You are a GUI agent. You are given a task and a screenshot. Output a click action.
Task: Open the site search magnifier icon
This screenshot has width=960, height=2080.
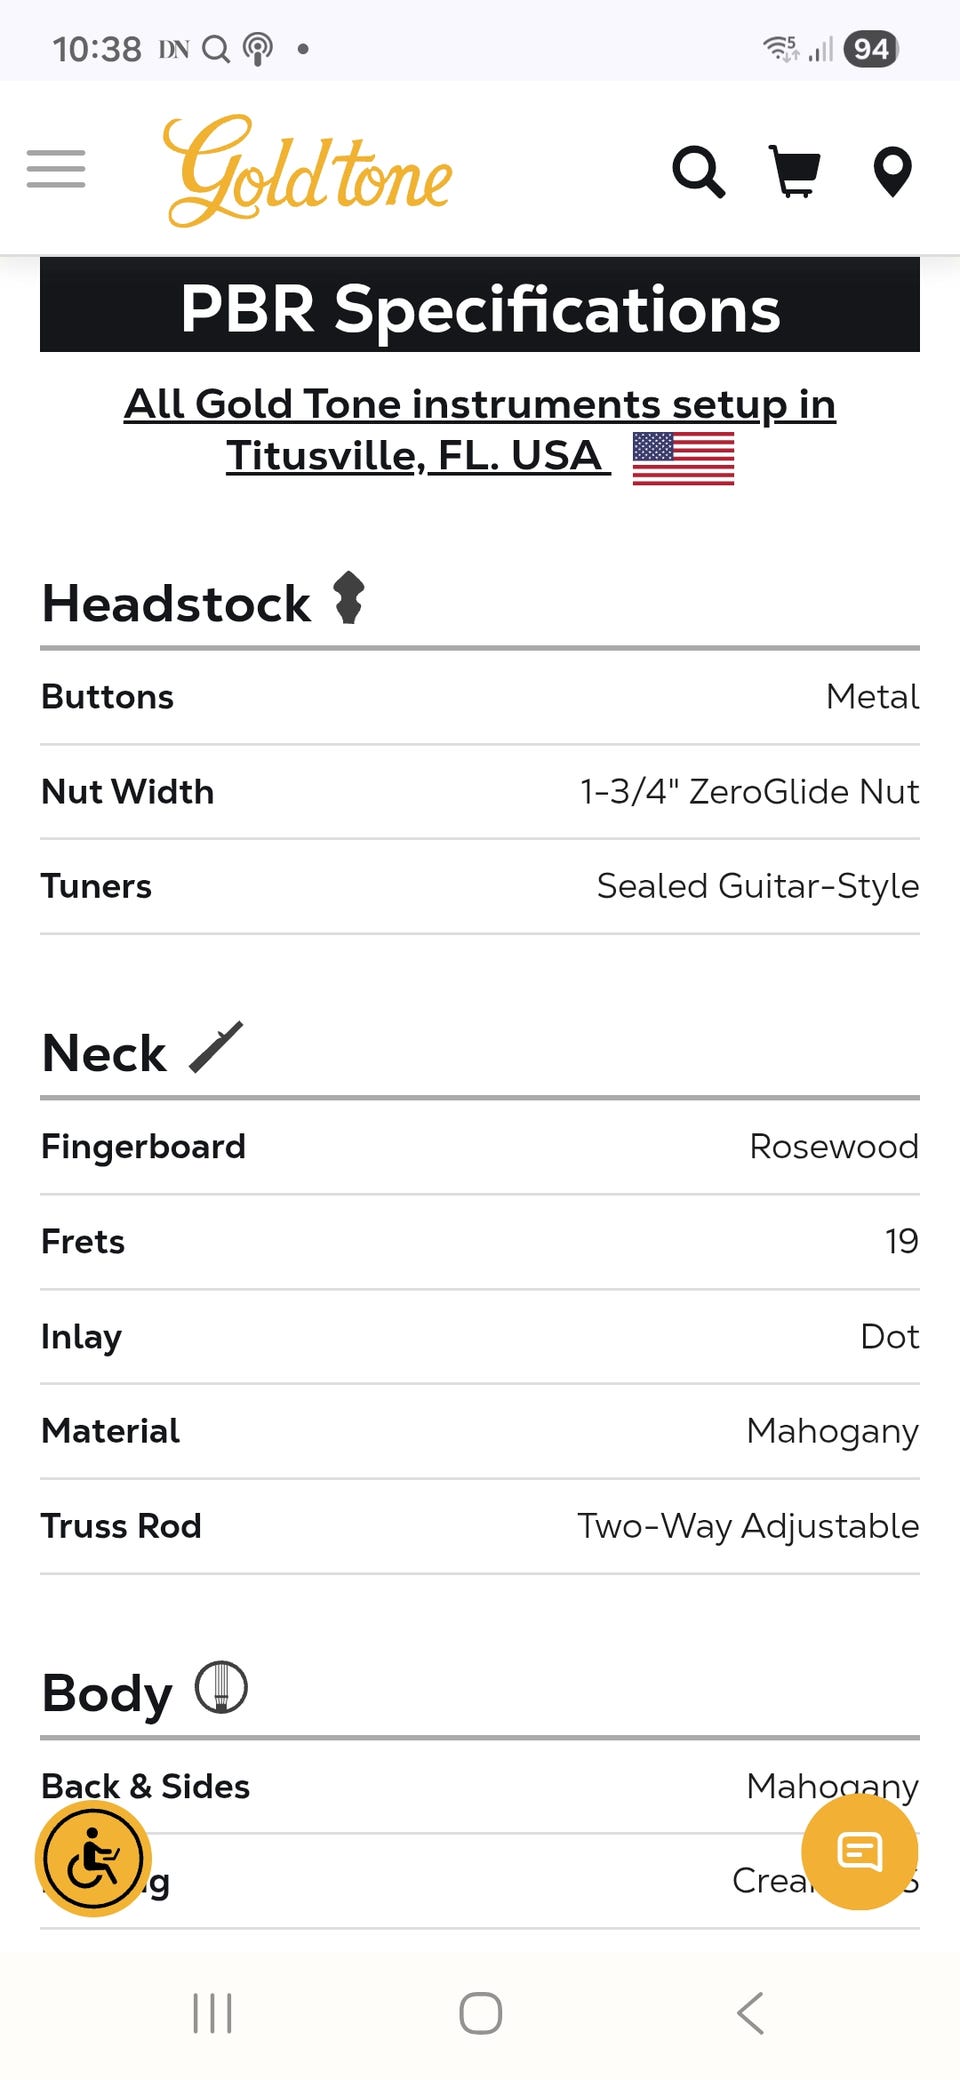pos(698,172)
